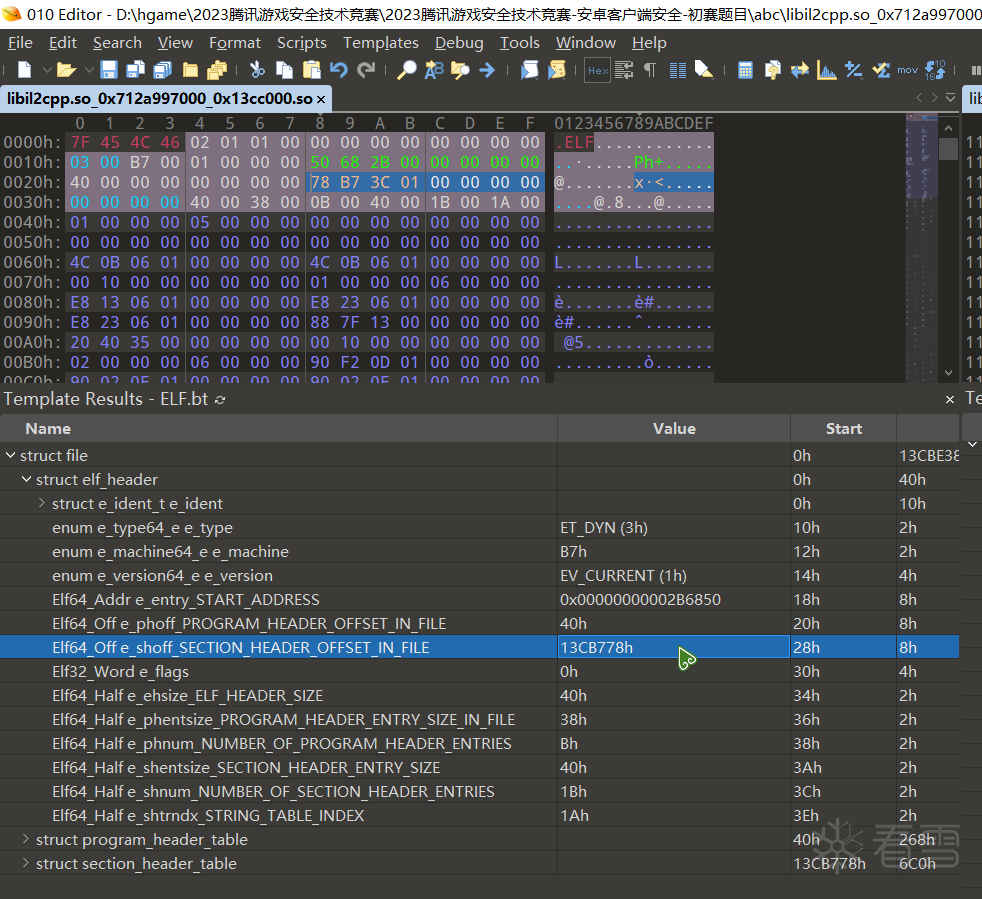Toggle the Hex edit mode button
This screenshot has width=982, height=899.
[x=597, y=70]
